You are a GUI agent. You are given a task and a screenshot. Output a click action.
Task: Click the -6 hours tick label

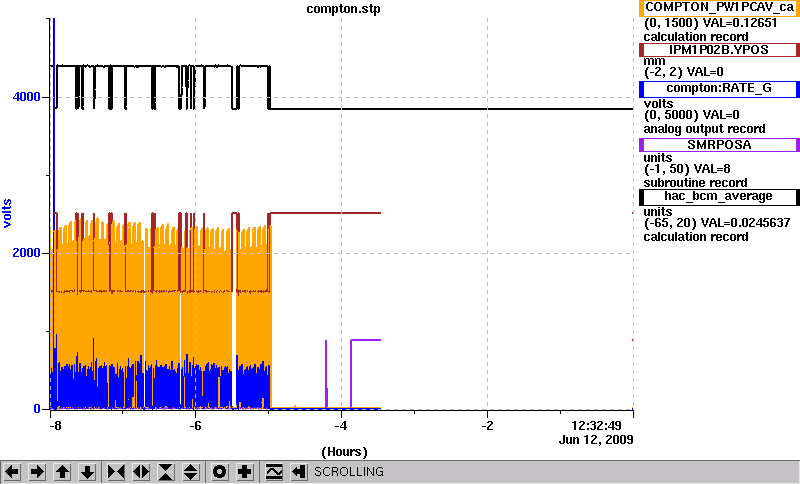coord(195,425)
